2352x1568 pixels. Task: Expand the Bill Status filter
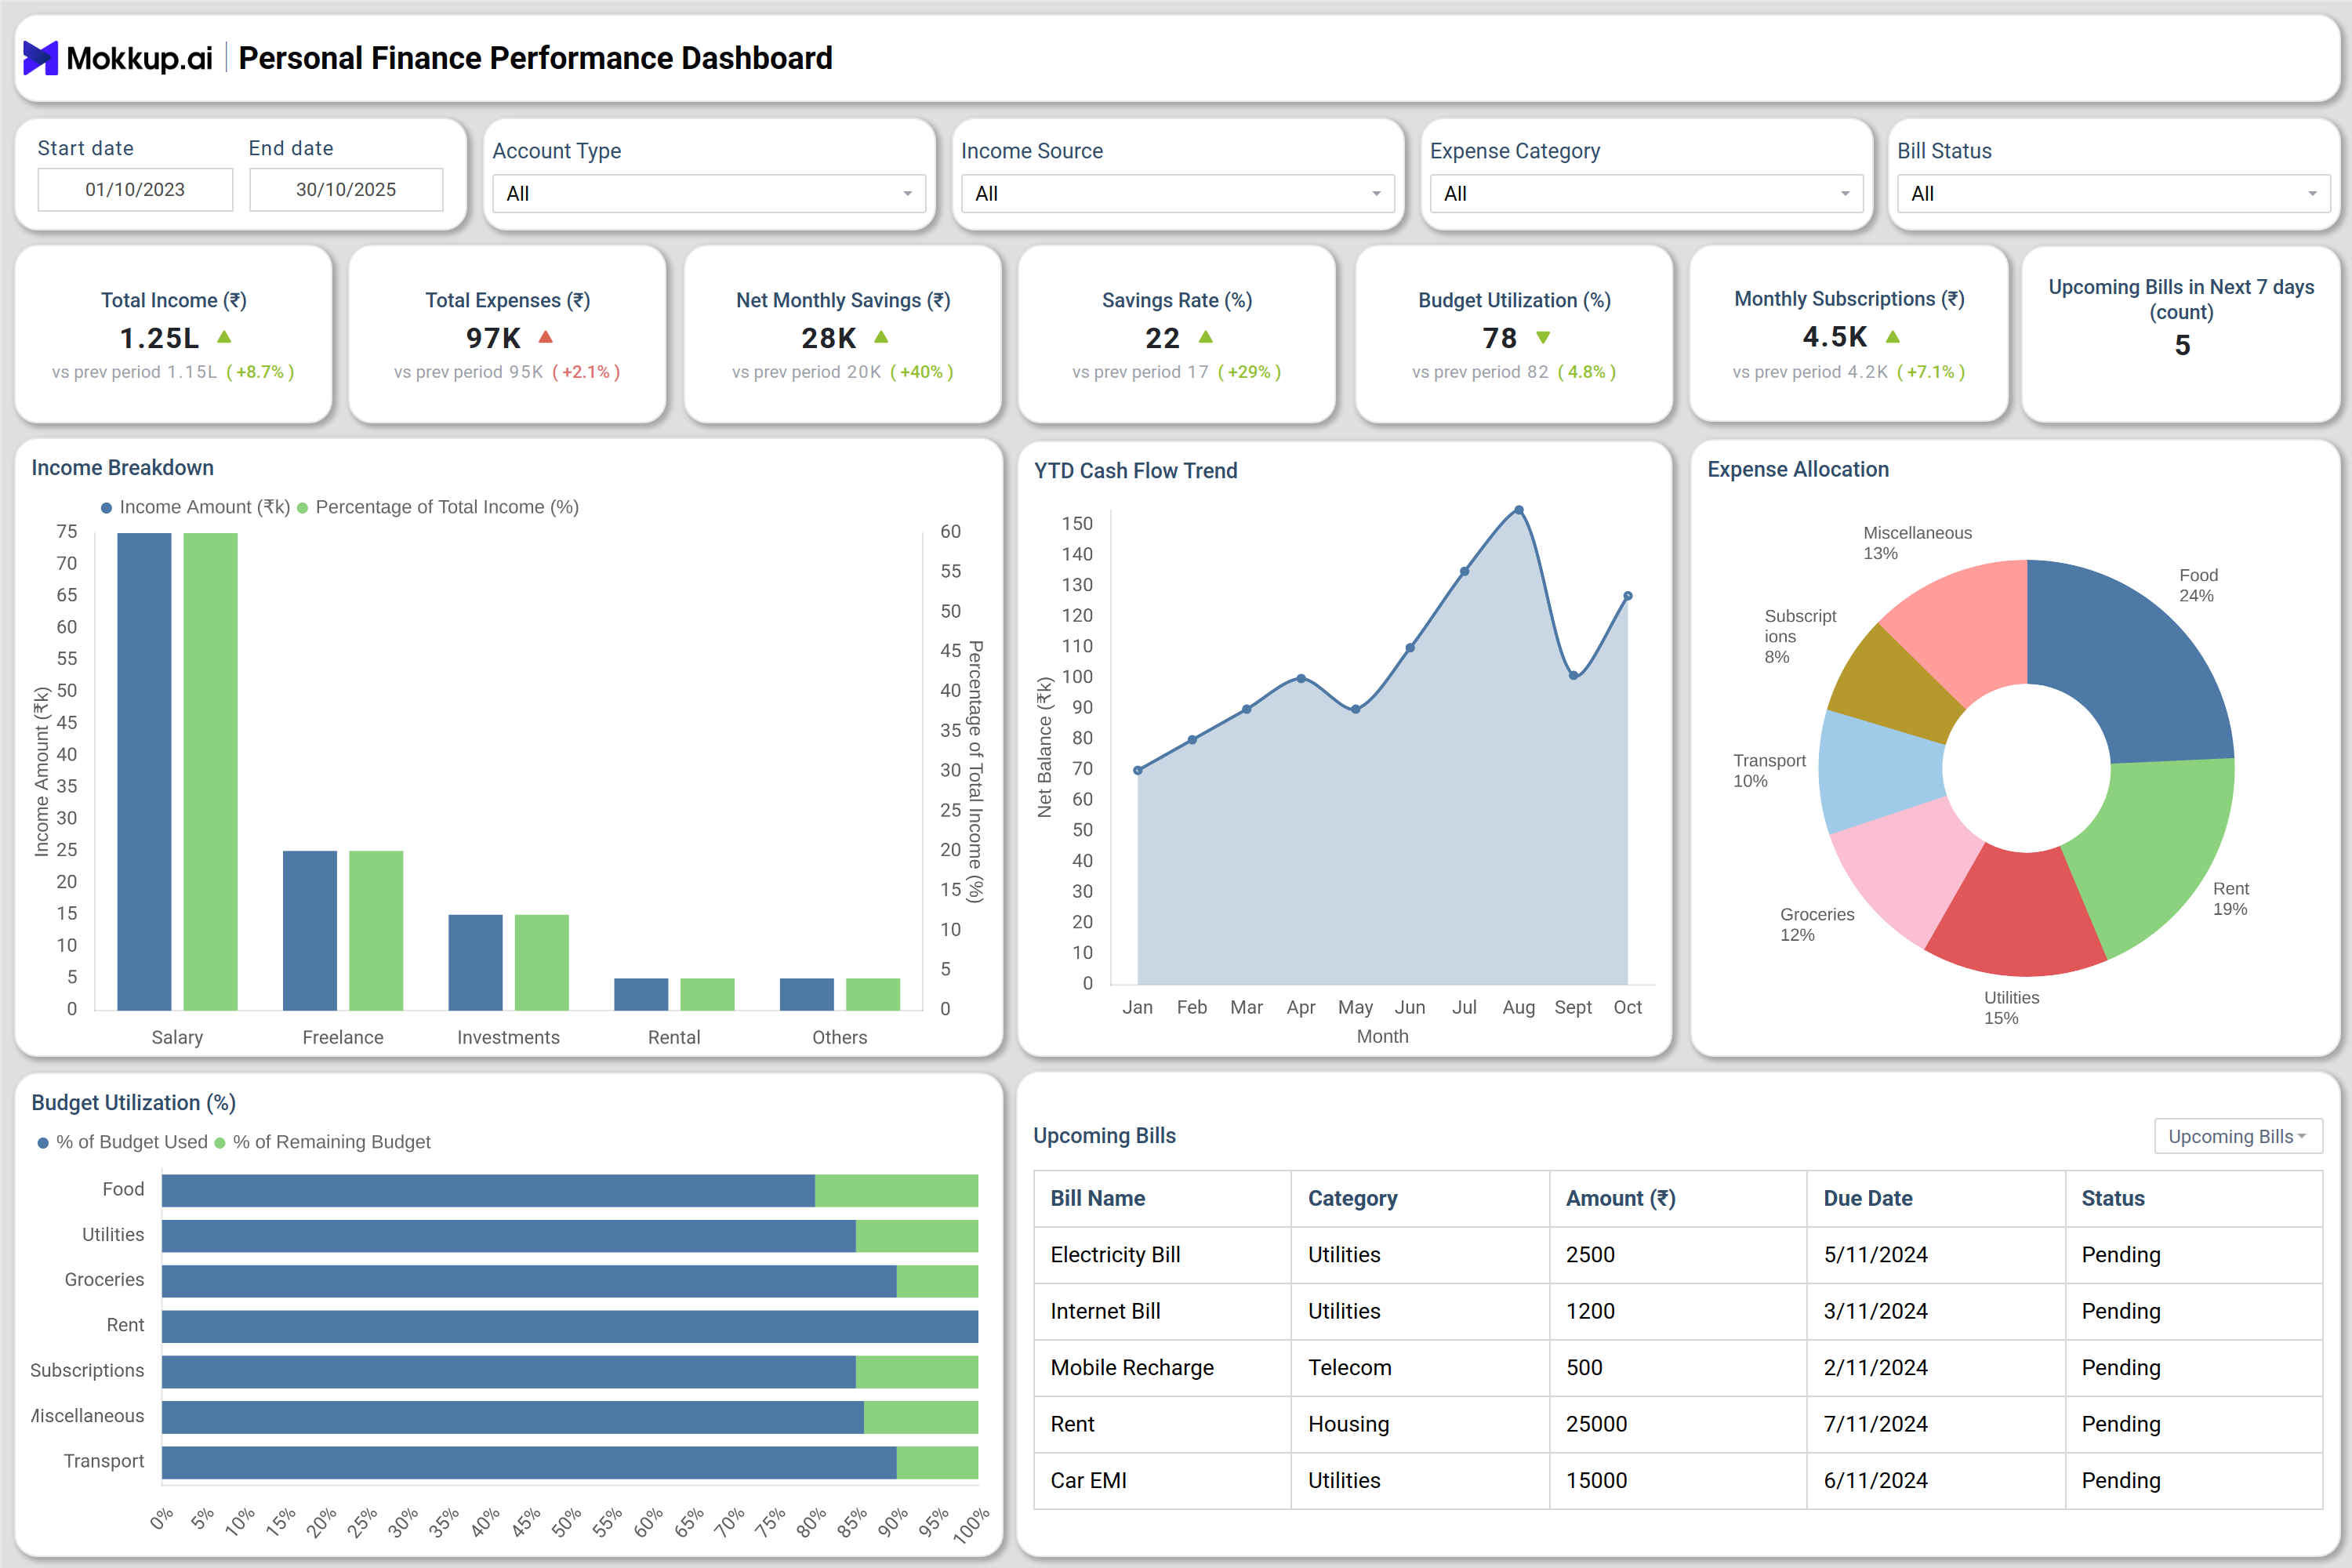[2114, 193]
